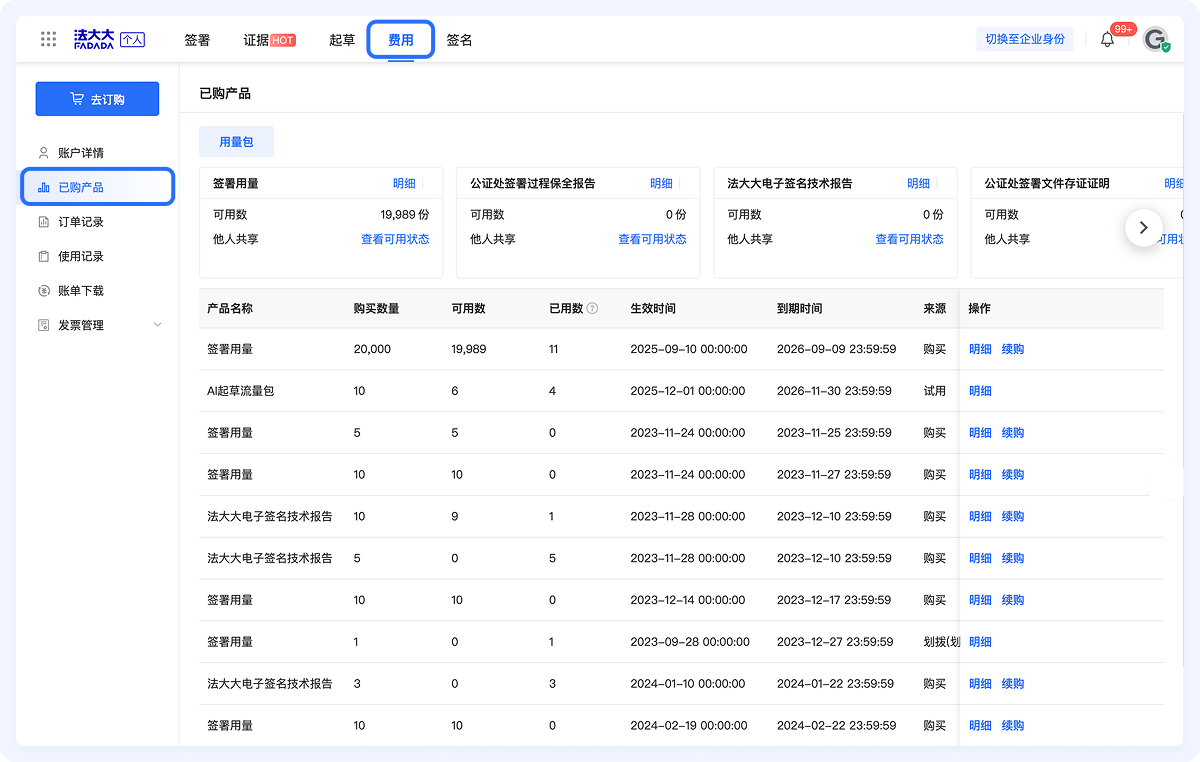
Task: Select the 用量包 tab chip
Action: (236, 142)
